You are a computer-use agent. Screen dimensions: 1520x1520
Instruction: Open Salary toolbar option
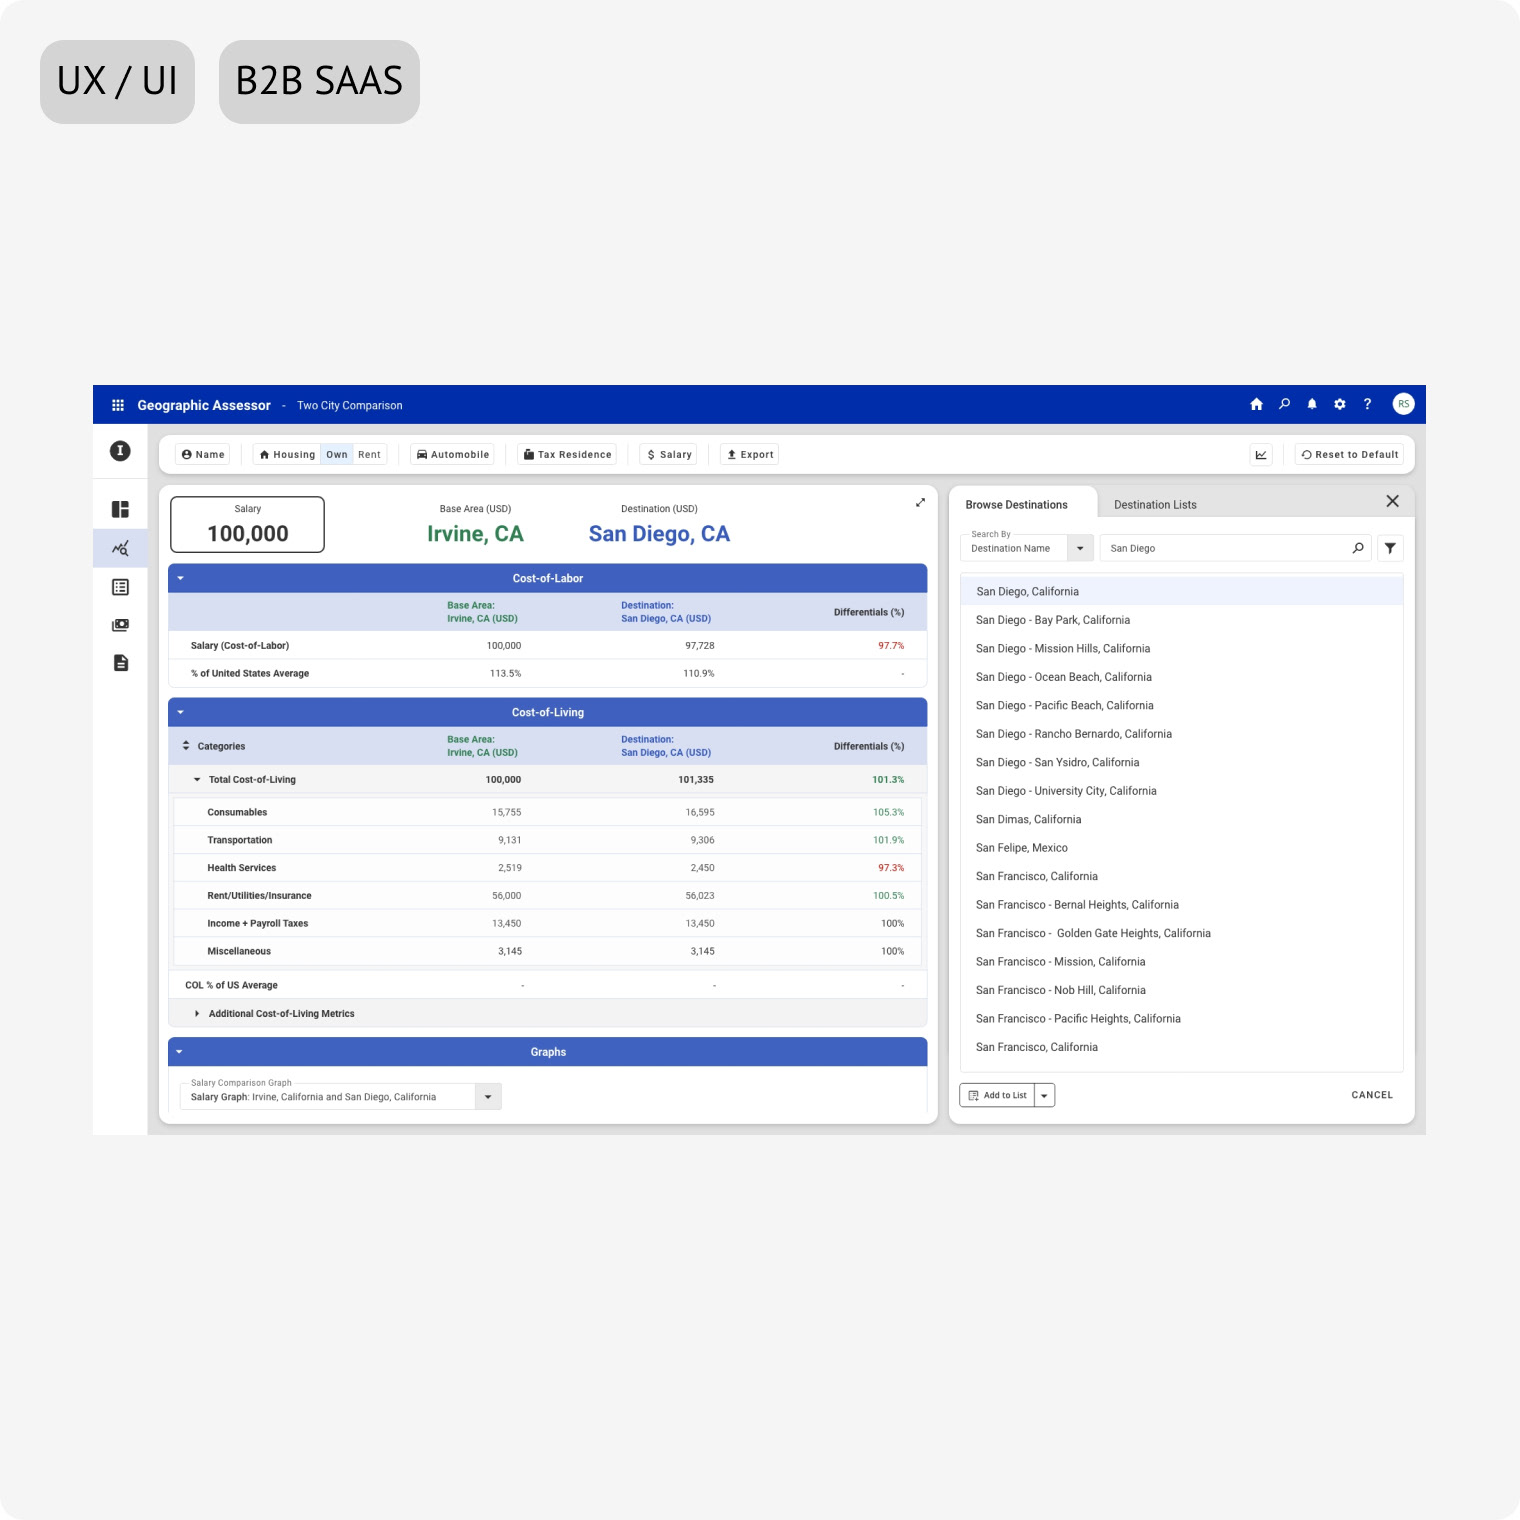click(x=669, y=454)
